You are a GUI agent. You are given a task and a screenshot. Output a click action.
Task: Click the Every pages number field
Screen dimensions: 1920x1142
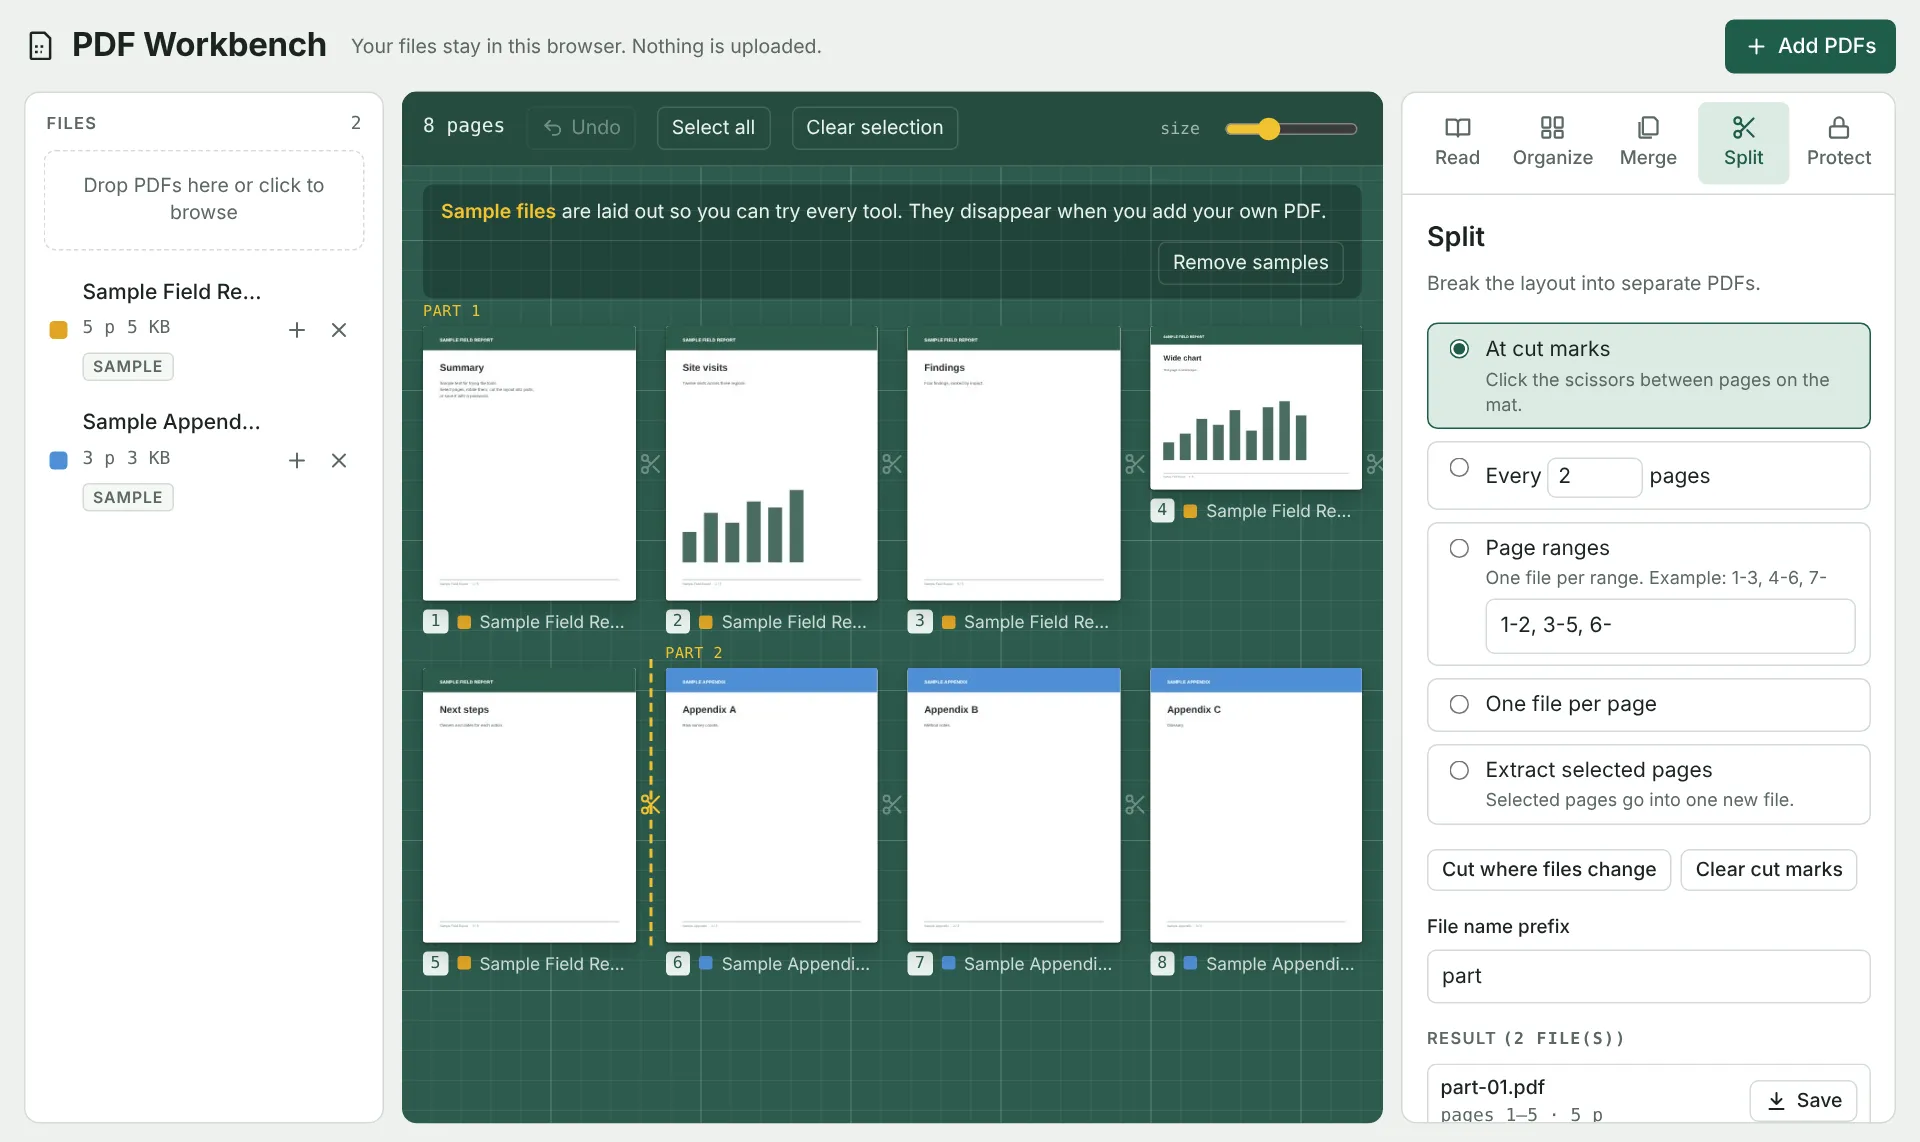(x=1594, y=477)
